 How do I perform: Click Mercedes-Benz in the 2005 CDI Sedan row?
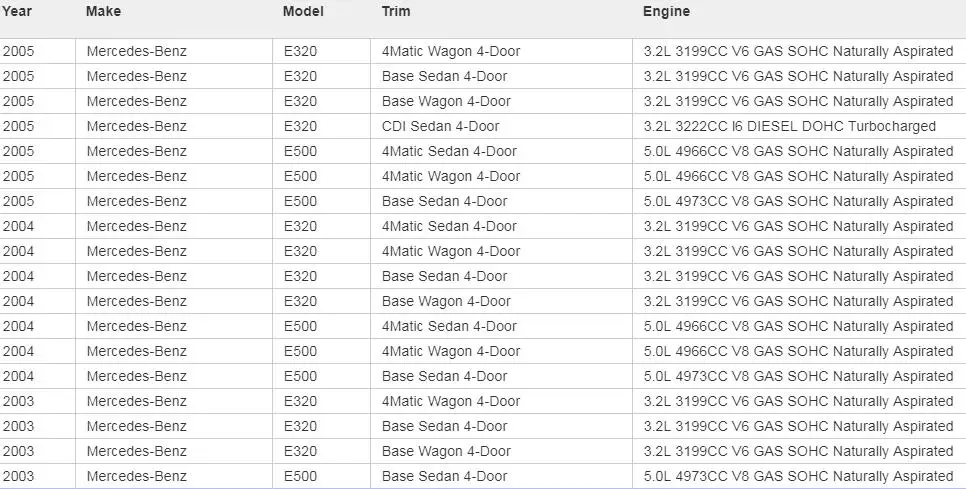coord(137,126)
